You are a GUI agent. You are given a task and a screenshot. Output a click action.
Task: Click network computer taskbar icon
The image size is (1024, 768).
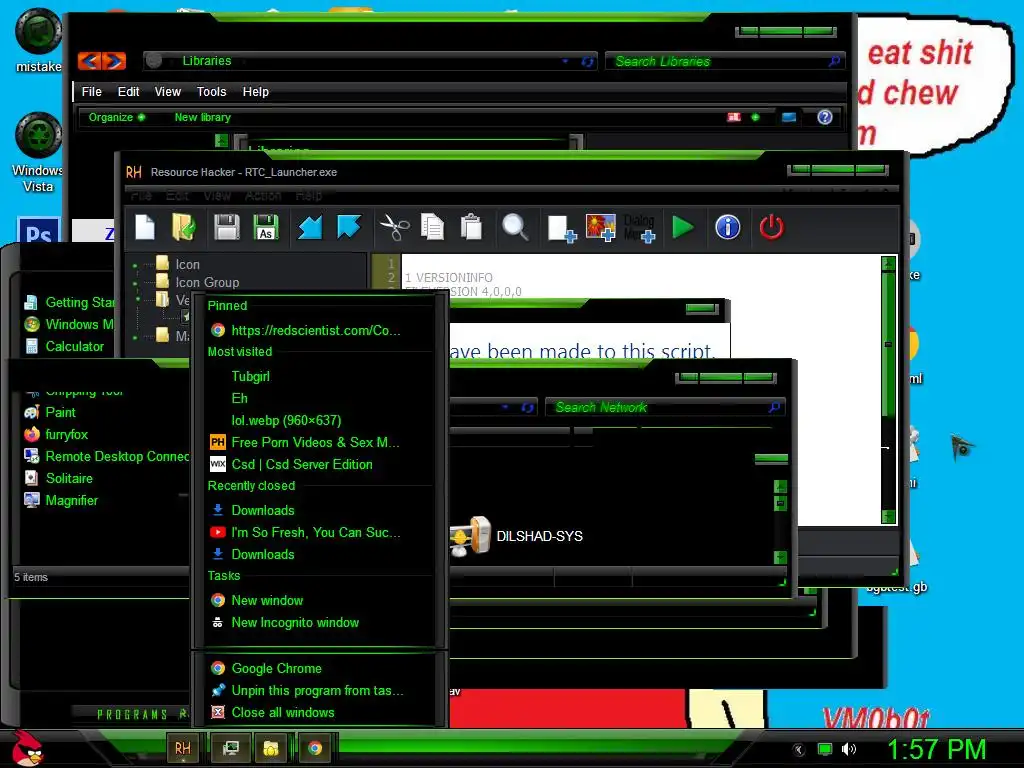(x=230, y=748)
